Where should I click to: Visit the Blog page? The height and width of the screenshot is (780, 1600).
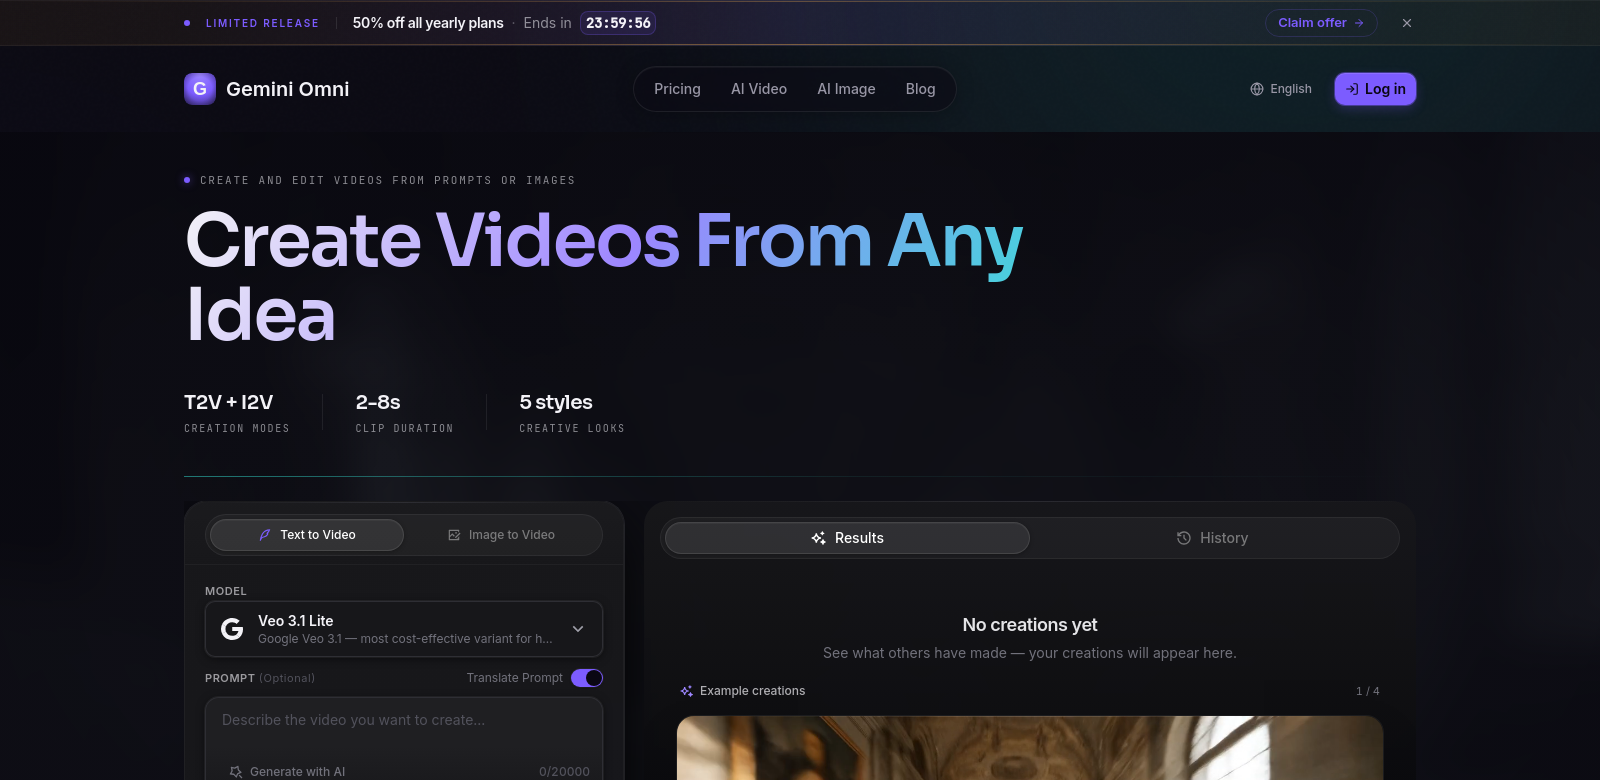921,89
